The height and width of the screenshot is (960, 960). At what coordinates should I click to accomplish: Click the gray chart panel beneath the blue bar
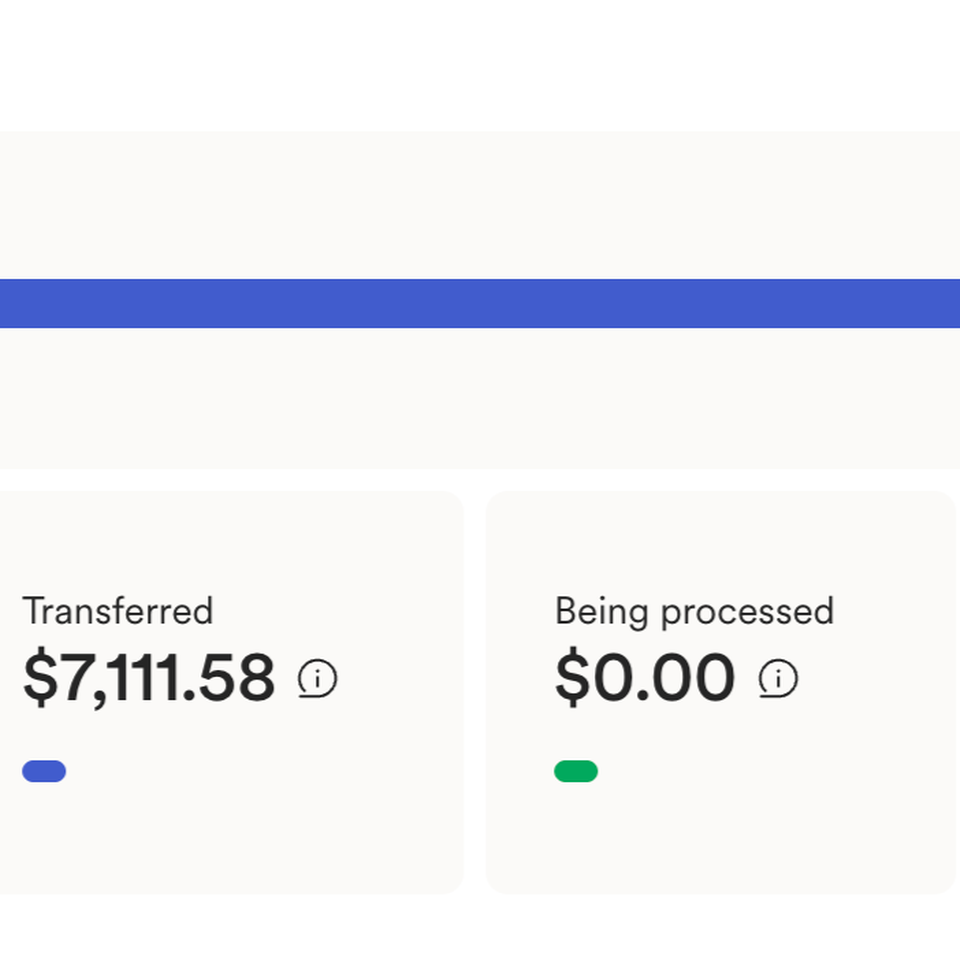[480, 398]
